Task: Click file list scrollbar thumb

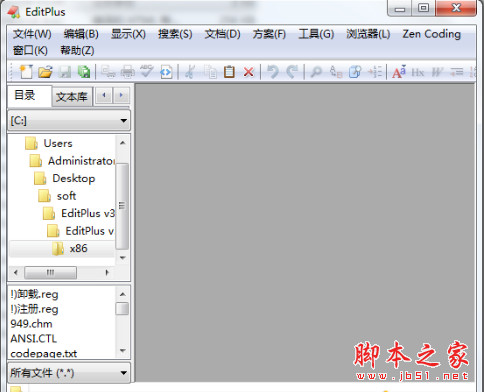Action: point(122,308)
